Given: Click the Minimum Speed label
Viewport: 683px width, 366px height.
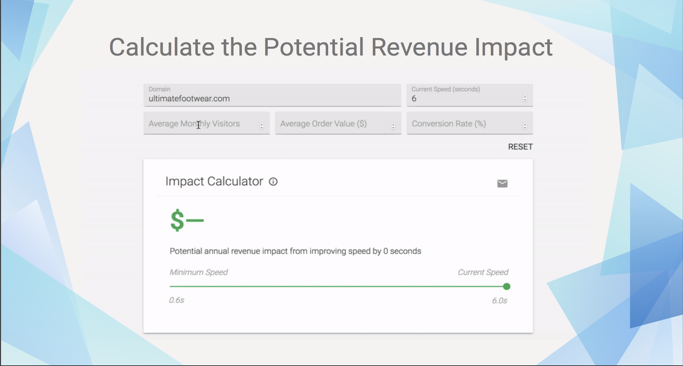Looking at the screenshot, I should (x=199, y=272).
